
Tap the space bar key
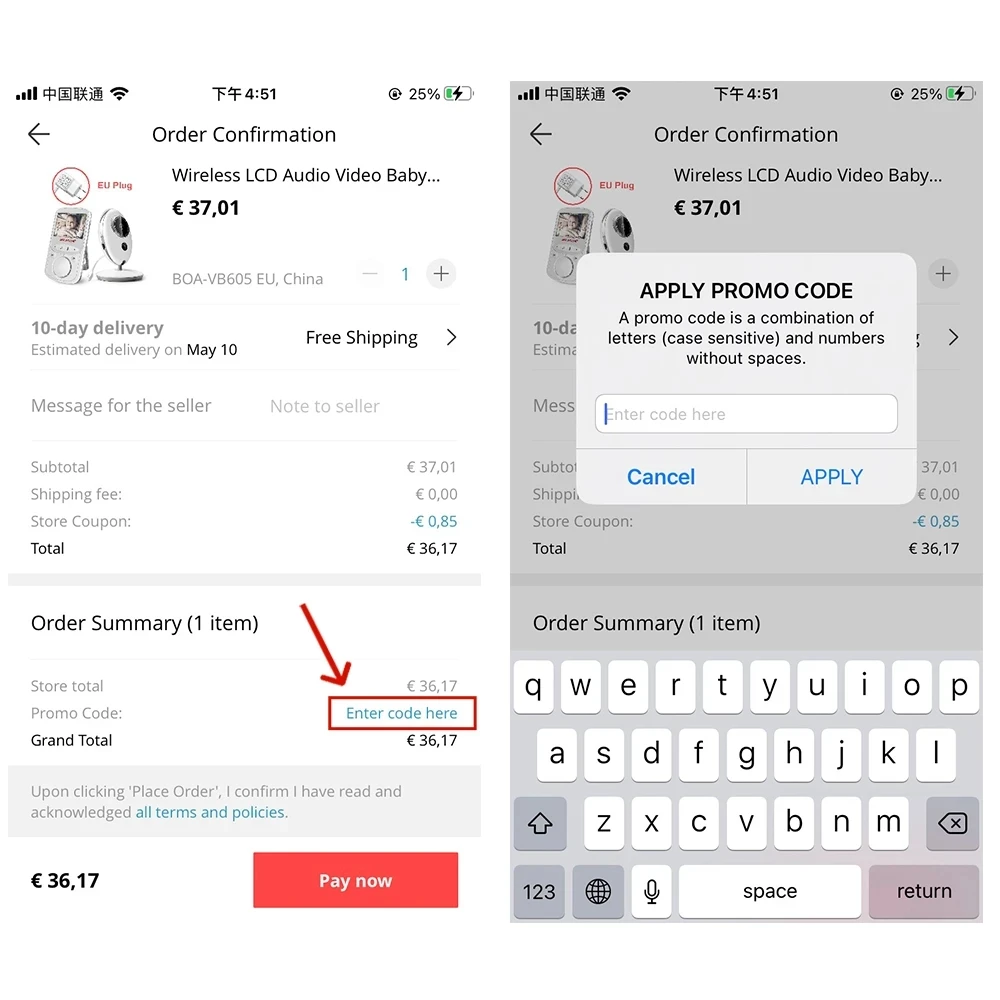tap(770, 891)
